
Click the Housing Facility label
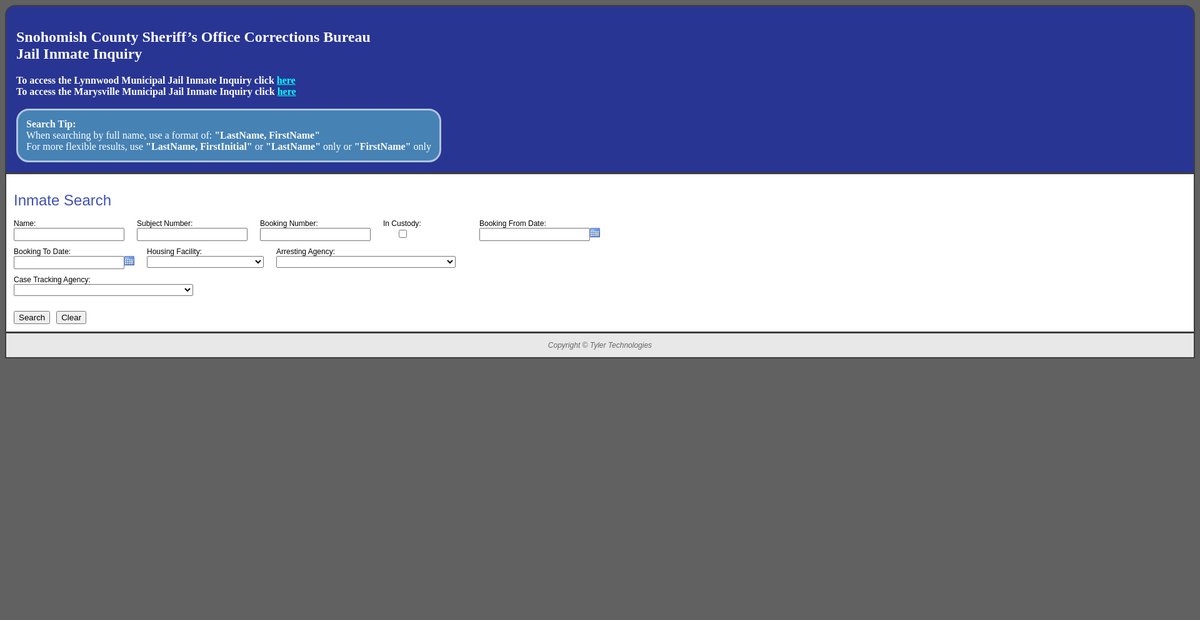(174, 251)
